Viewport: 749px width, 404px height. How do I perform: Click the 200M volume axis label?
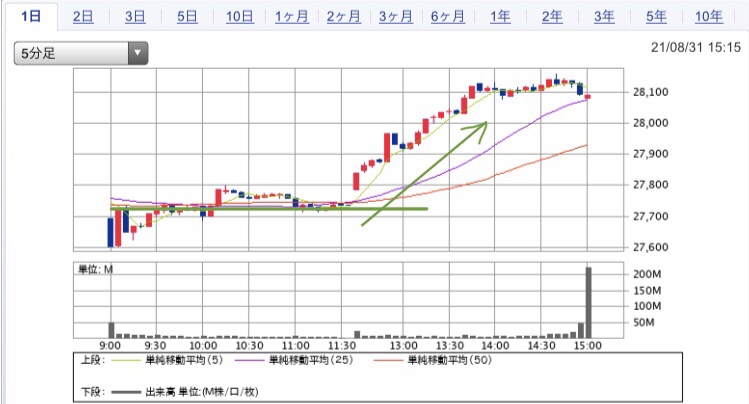pyautogui.click(x=647, y=274)
